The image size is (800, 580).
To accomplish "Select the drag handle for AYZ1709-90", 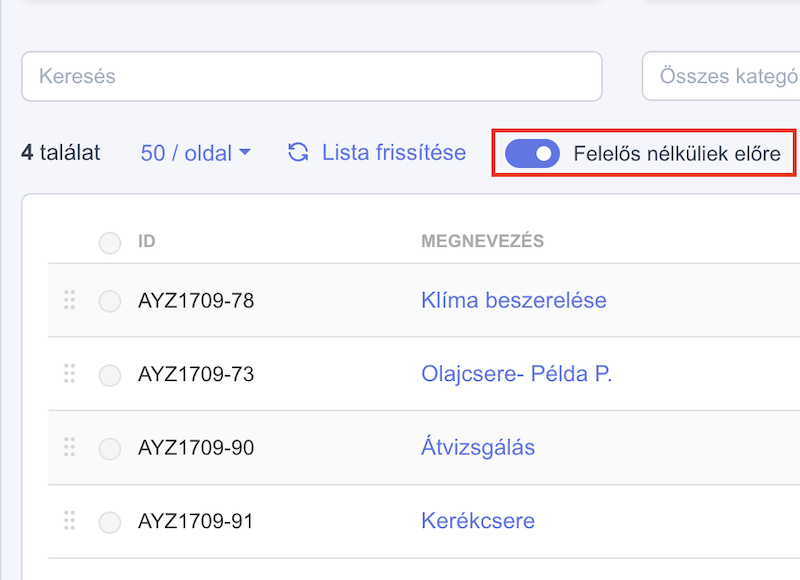I will [x=69, y=447].
